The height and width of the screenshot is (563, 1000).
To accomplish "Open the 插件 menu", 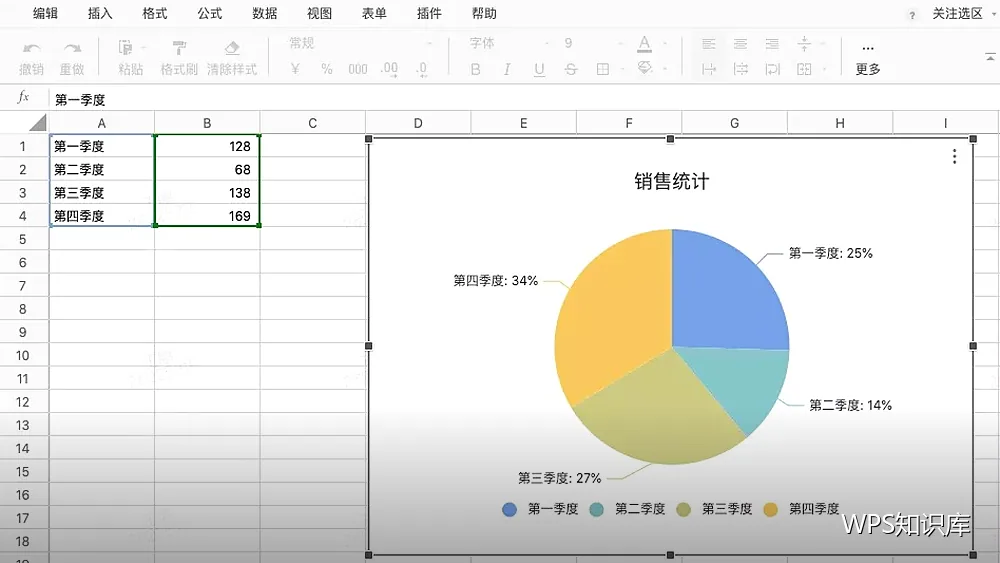I will click(429, 13).
